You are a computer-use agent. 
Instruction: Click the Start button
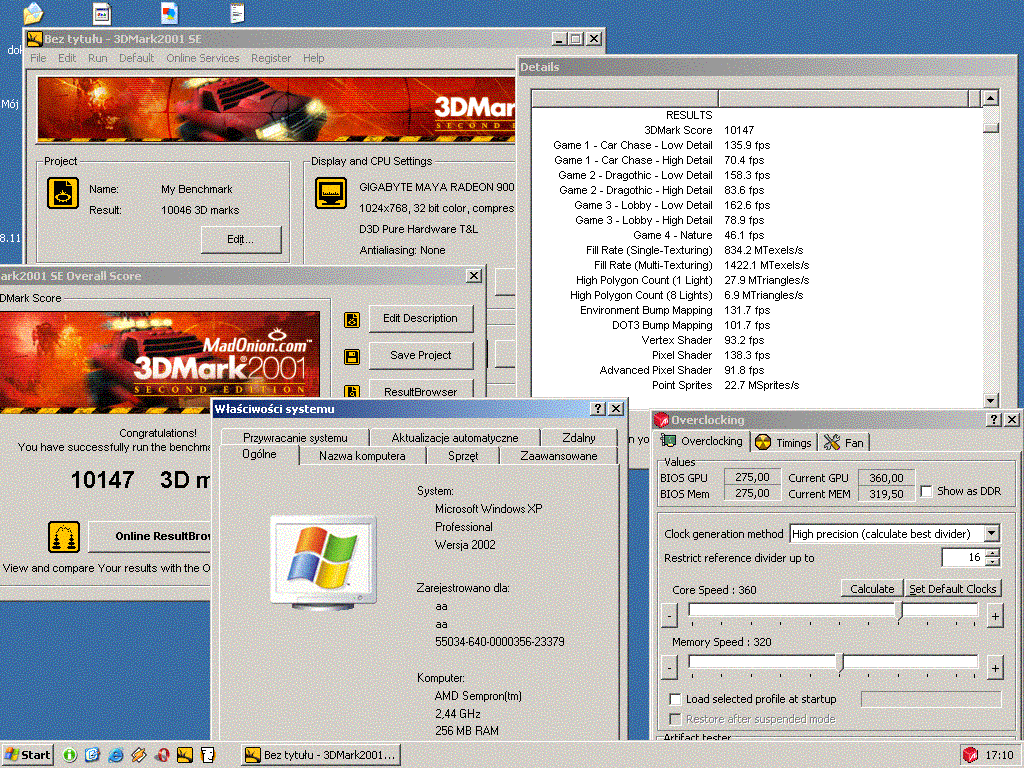pos(28,755)
